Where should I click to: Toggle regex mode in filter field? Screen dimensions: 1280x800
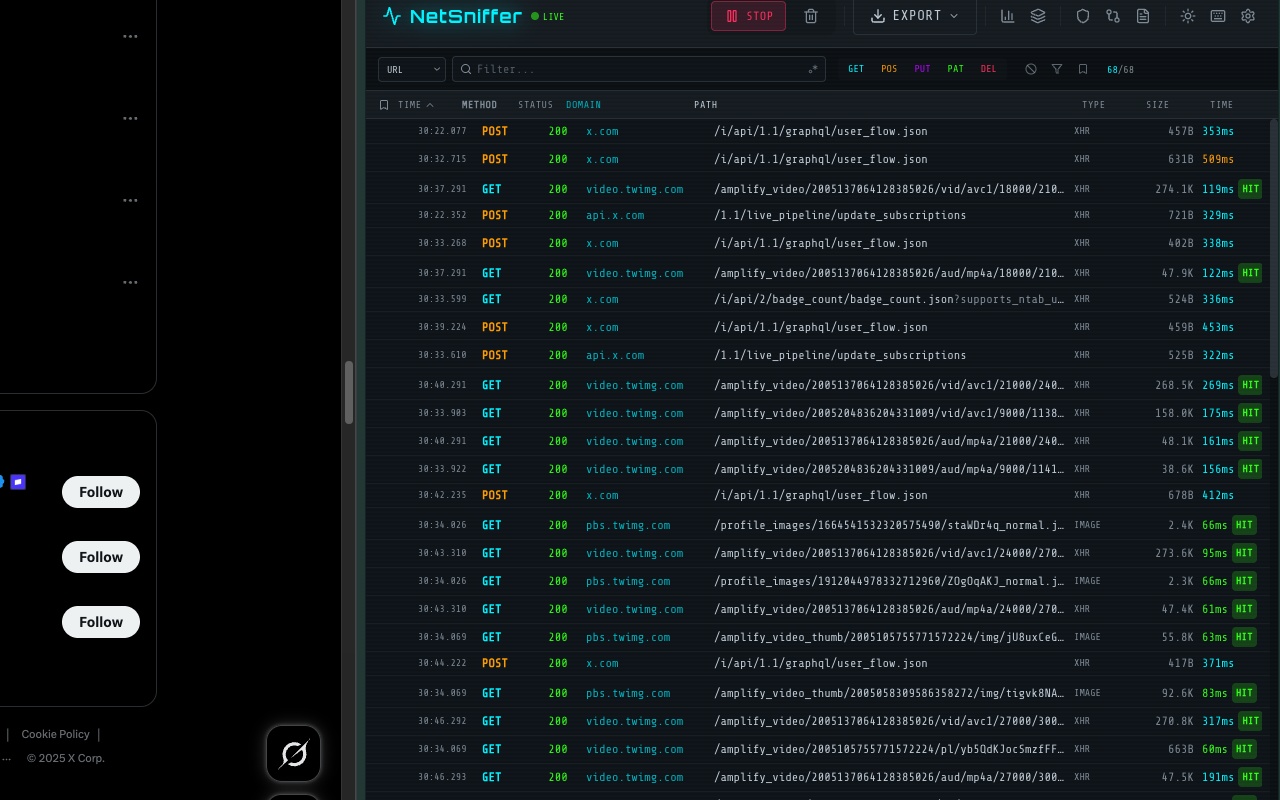tap(813, 69)
